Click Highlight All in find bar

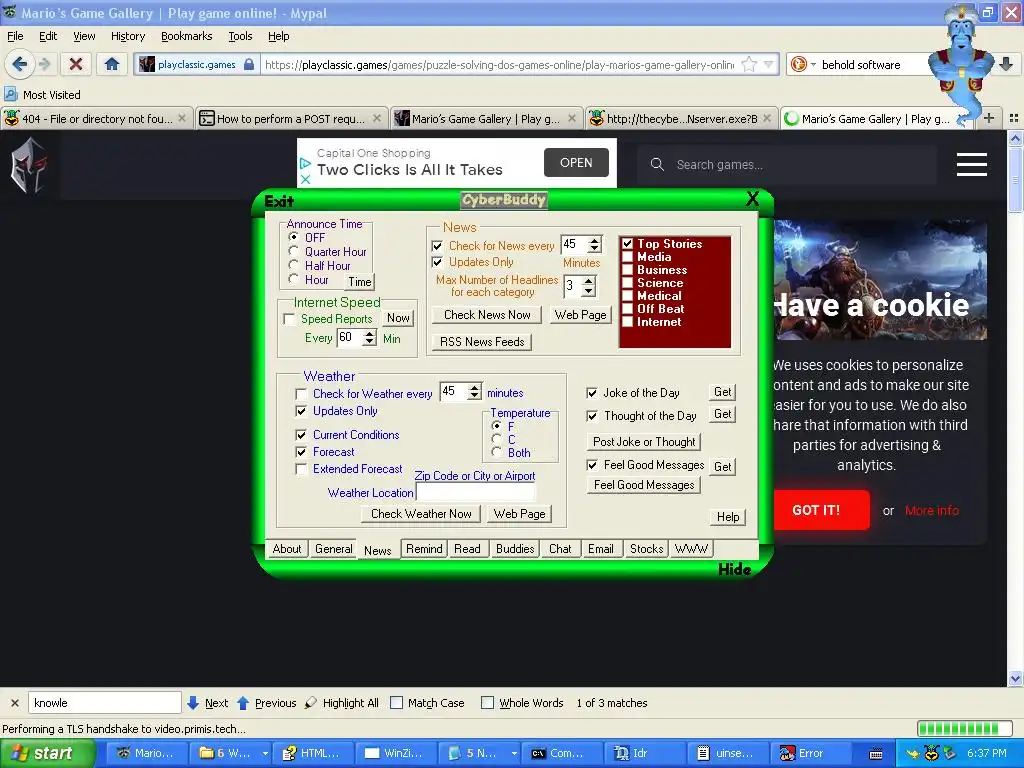342,703
